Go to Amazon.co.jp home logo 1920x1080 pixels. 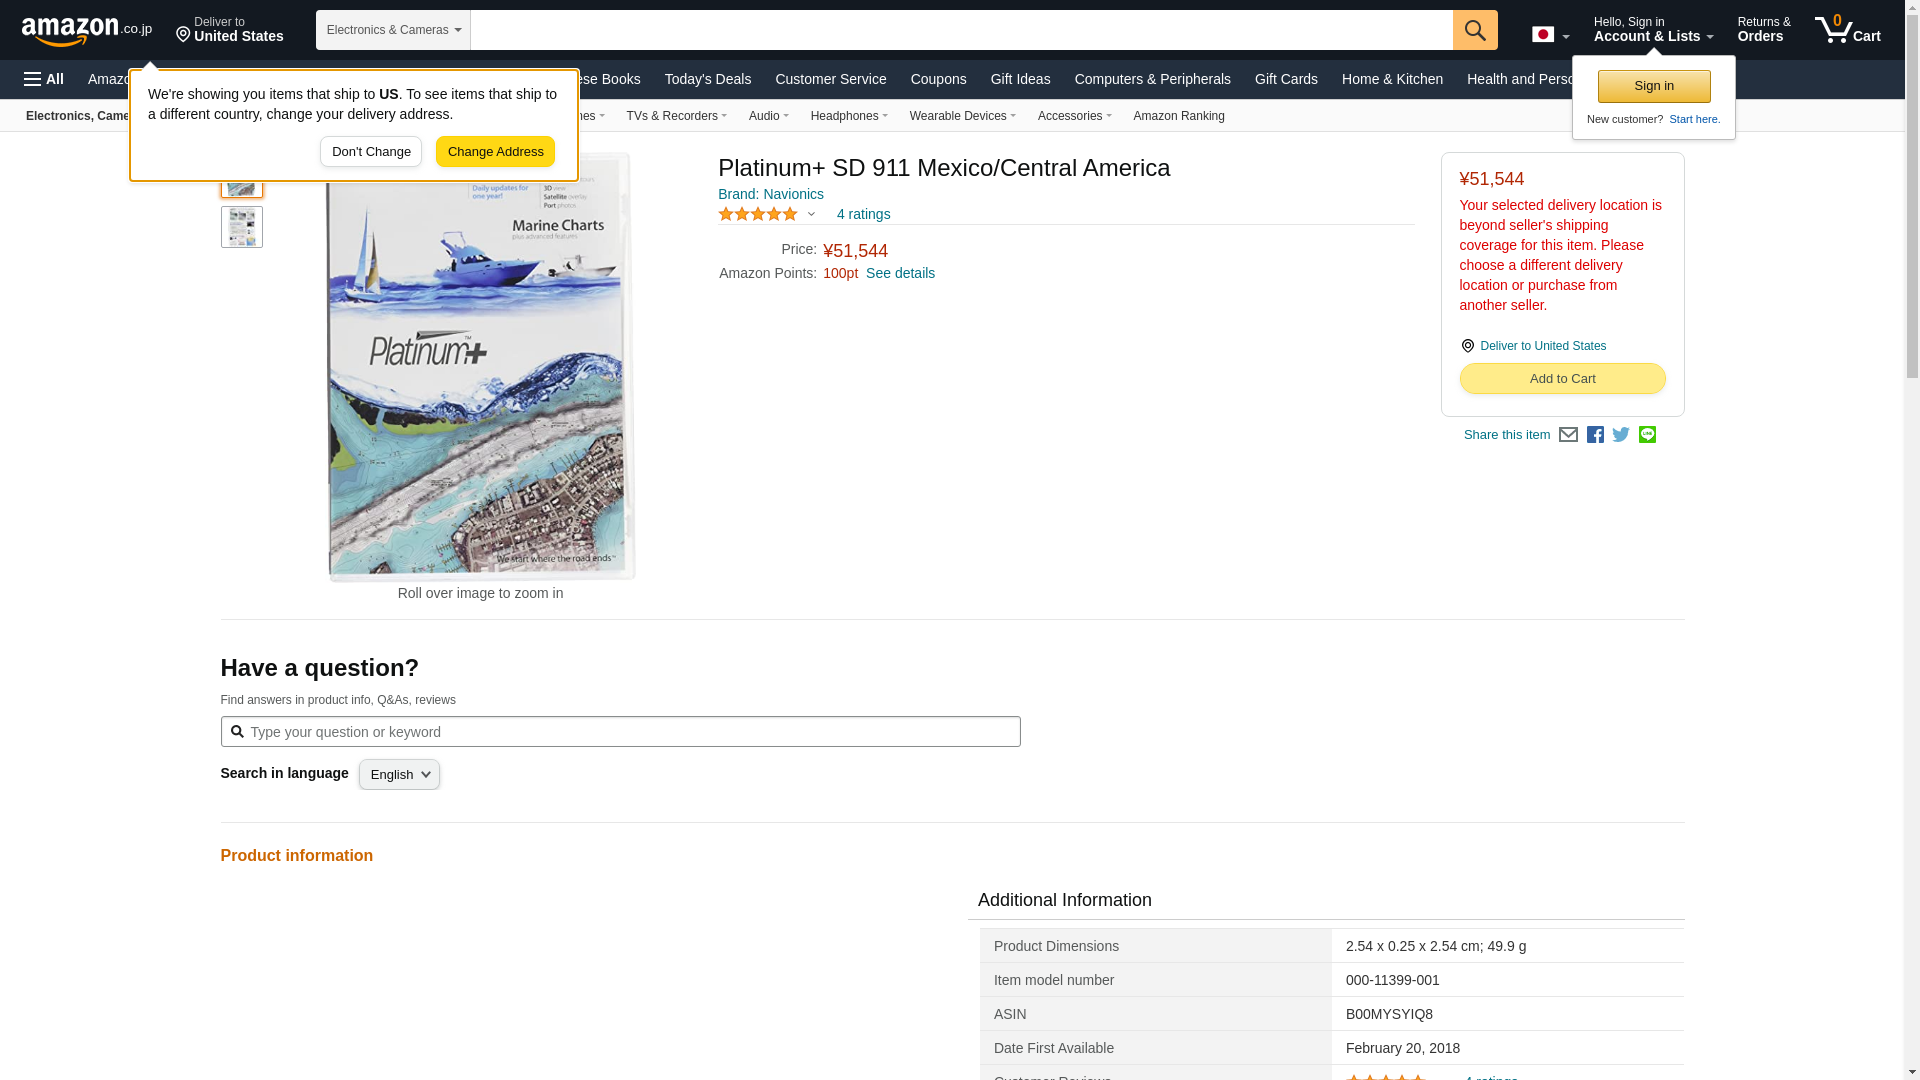pos(87,31)
